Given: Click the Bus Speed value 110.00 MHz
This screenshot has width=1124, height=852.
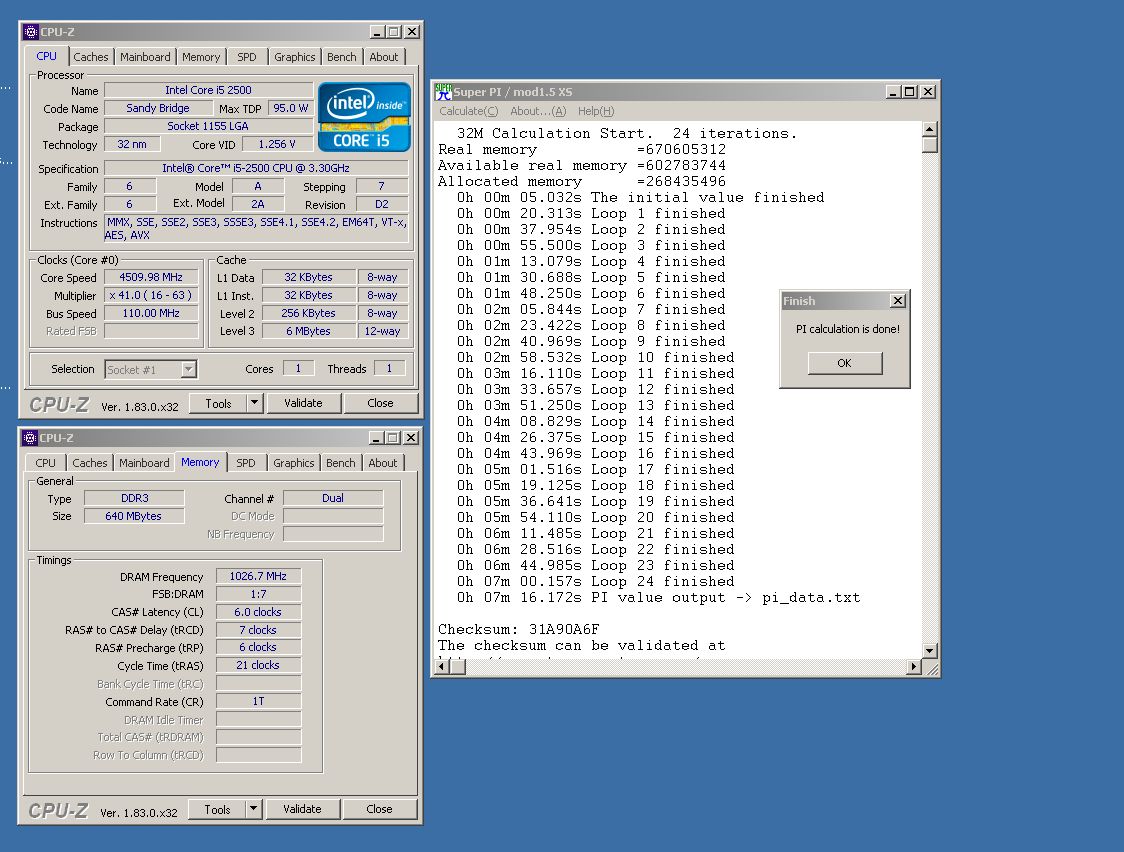Looking at the screenshot, I should click(151, 313).
